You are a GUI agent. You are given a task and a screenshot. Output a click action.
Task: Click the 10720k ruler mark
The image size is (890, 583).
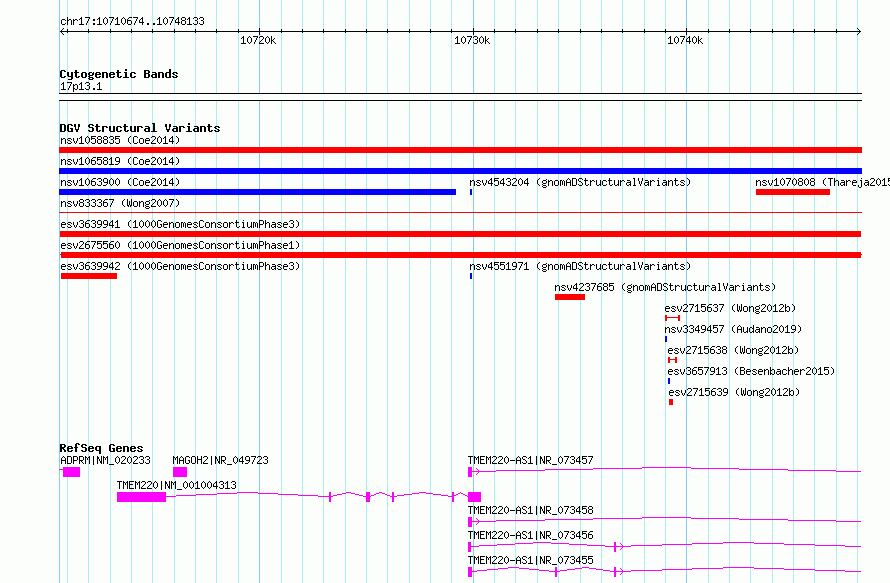pos(258,40)
